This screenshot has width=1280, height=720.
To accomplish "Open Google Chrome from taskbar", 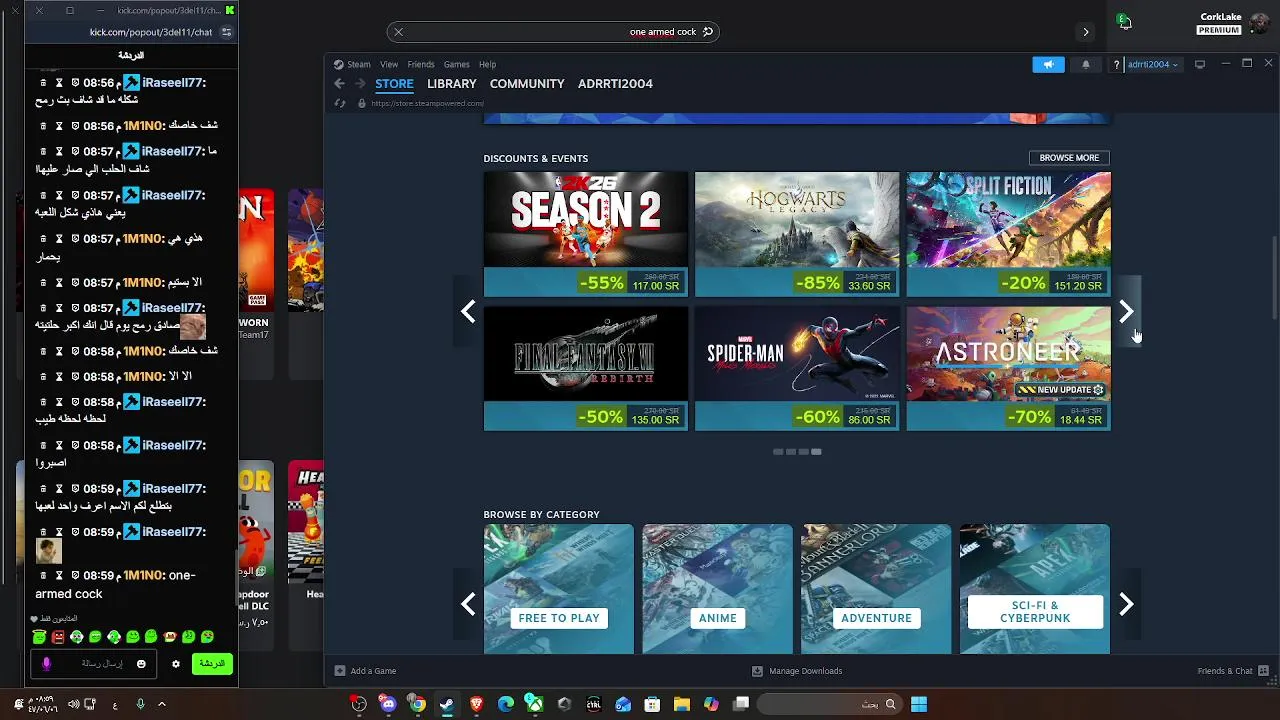I will pyautogui.click(x=418, y=704).
